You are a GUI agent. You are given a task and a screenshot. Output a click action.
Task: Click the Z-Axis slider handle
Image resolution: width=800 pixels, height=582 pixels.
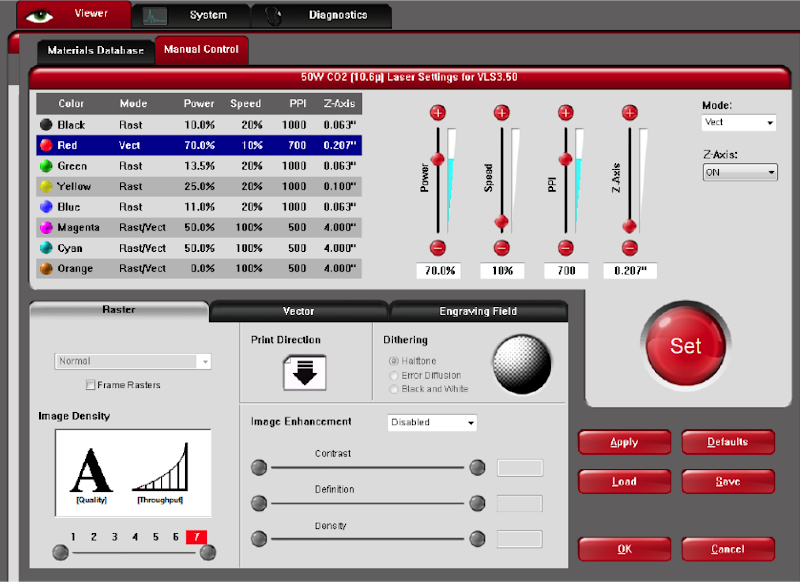630,225
